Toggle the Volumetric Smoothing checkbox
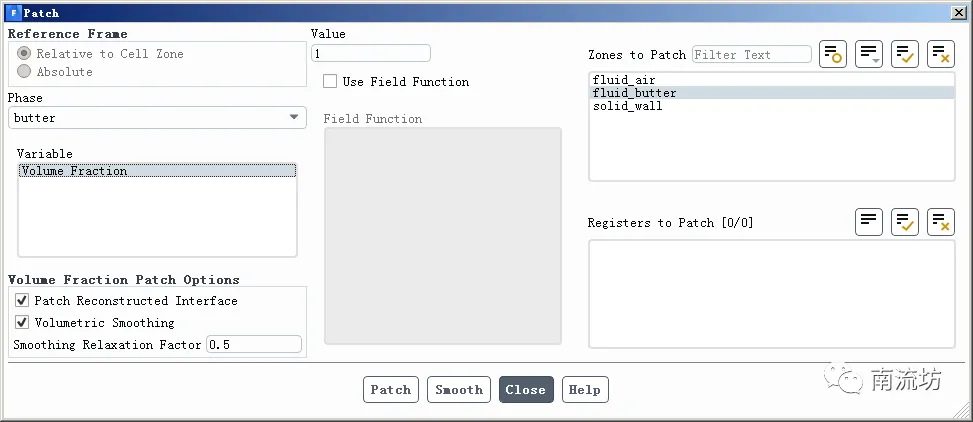This screenshot has height=422, width=973. (x=22, y=323)
